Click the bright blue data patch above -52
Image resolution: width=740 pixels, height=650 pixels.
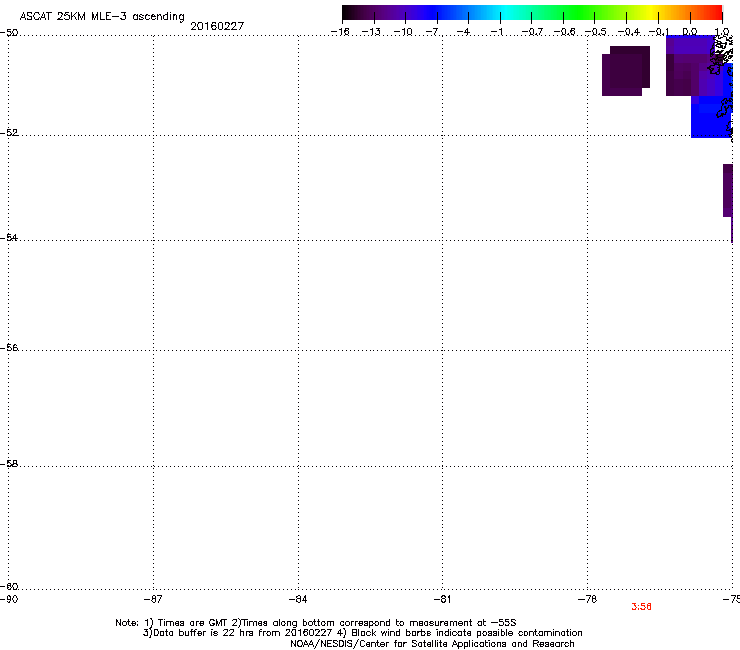tap(710, 118)
